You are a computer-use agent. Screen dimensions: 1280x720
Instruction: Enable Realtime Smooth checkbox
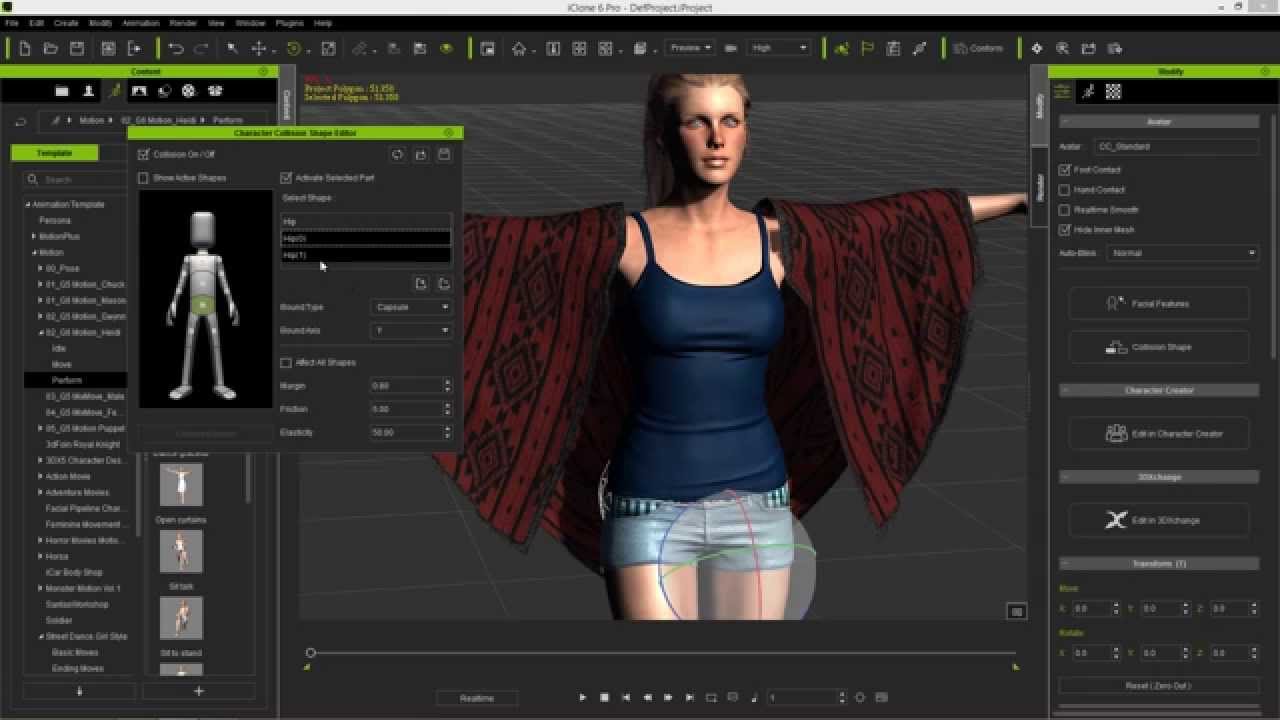point(1065,210)
